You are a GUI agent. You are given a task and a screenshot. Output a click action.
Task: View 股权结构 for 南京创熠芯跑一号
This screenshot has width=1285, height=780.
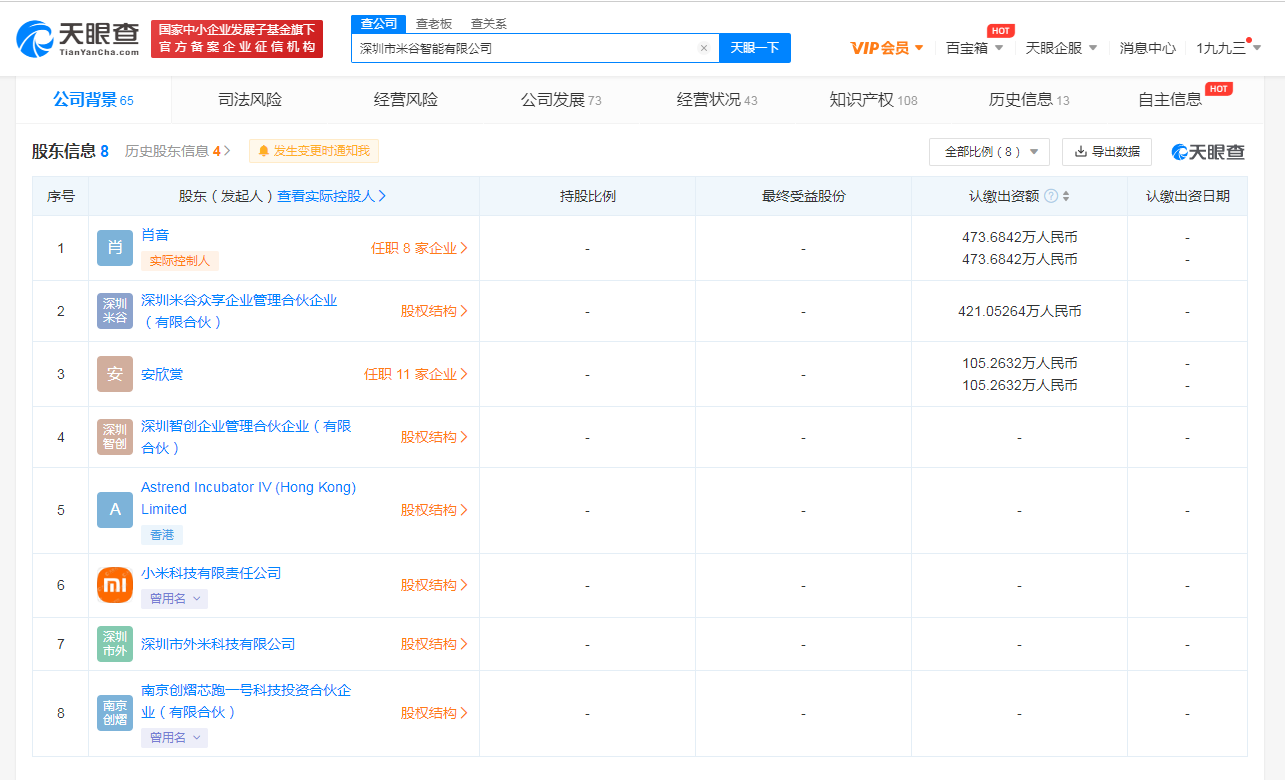[434, 713]
